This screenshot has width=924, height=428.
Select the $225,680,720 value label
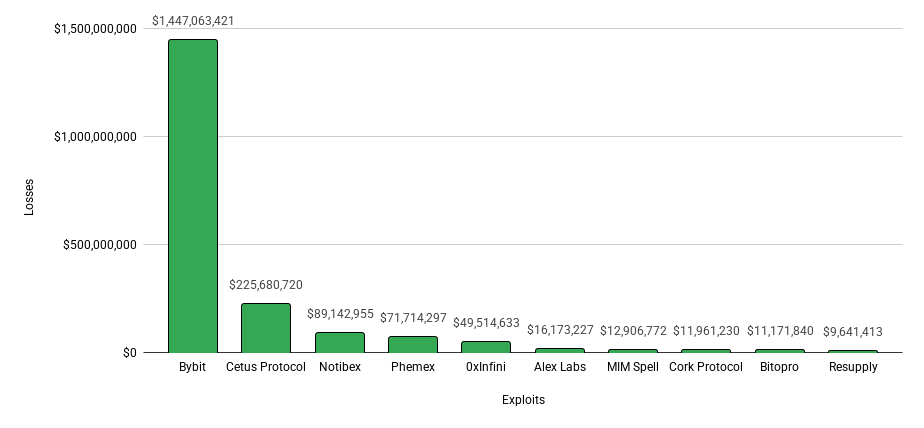(266, 285)
